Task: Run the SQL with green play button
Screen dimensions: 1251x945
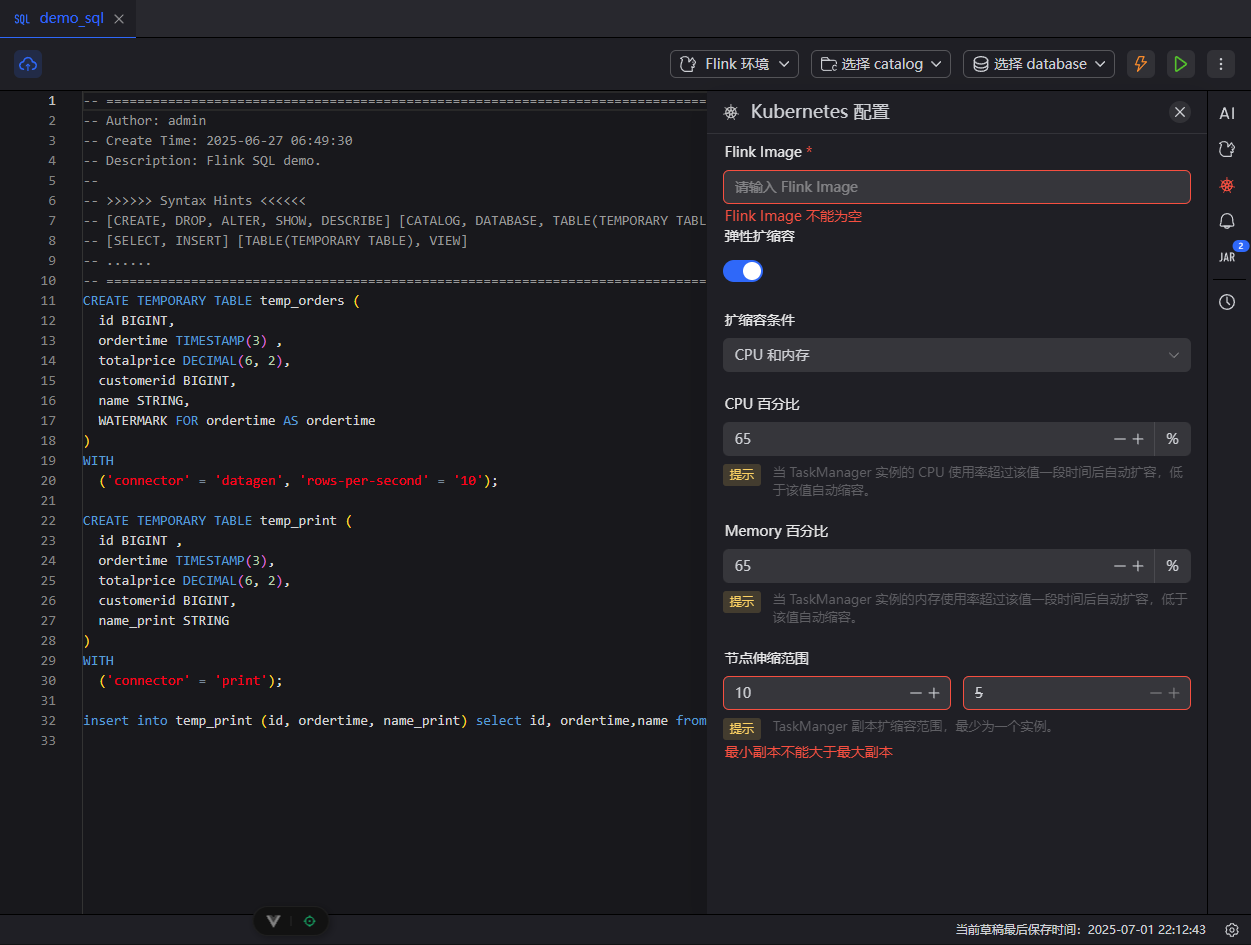Action: coord(1180,64)
